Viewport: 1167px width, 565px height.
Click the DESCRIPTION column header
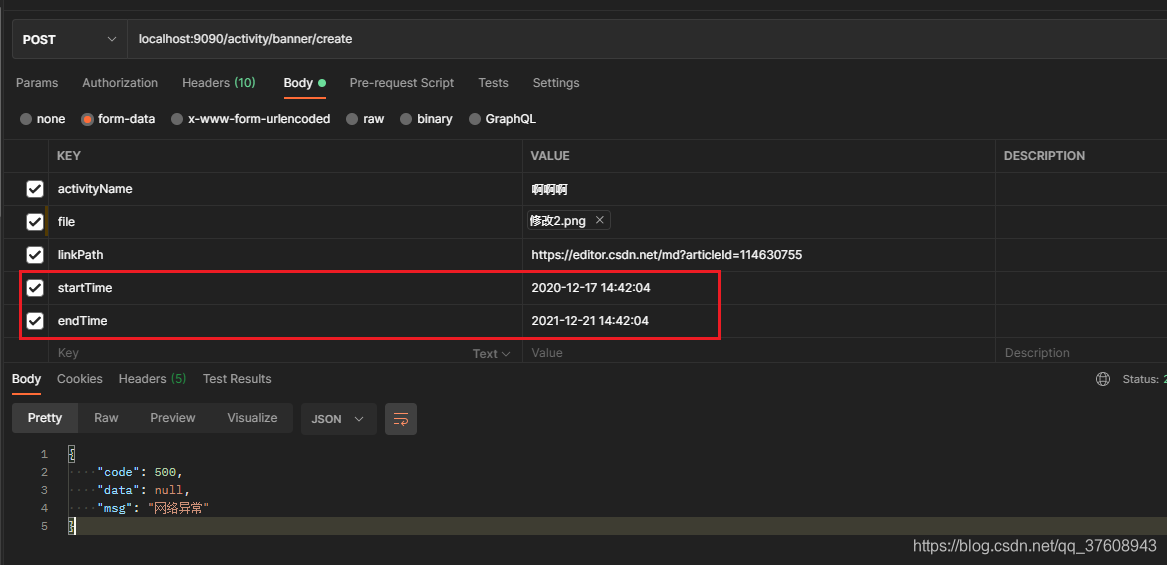click(x=1044, y=156)
